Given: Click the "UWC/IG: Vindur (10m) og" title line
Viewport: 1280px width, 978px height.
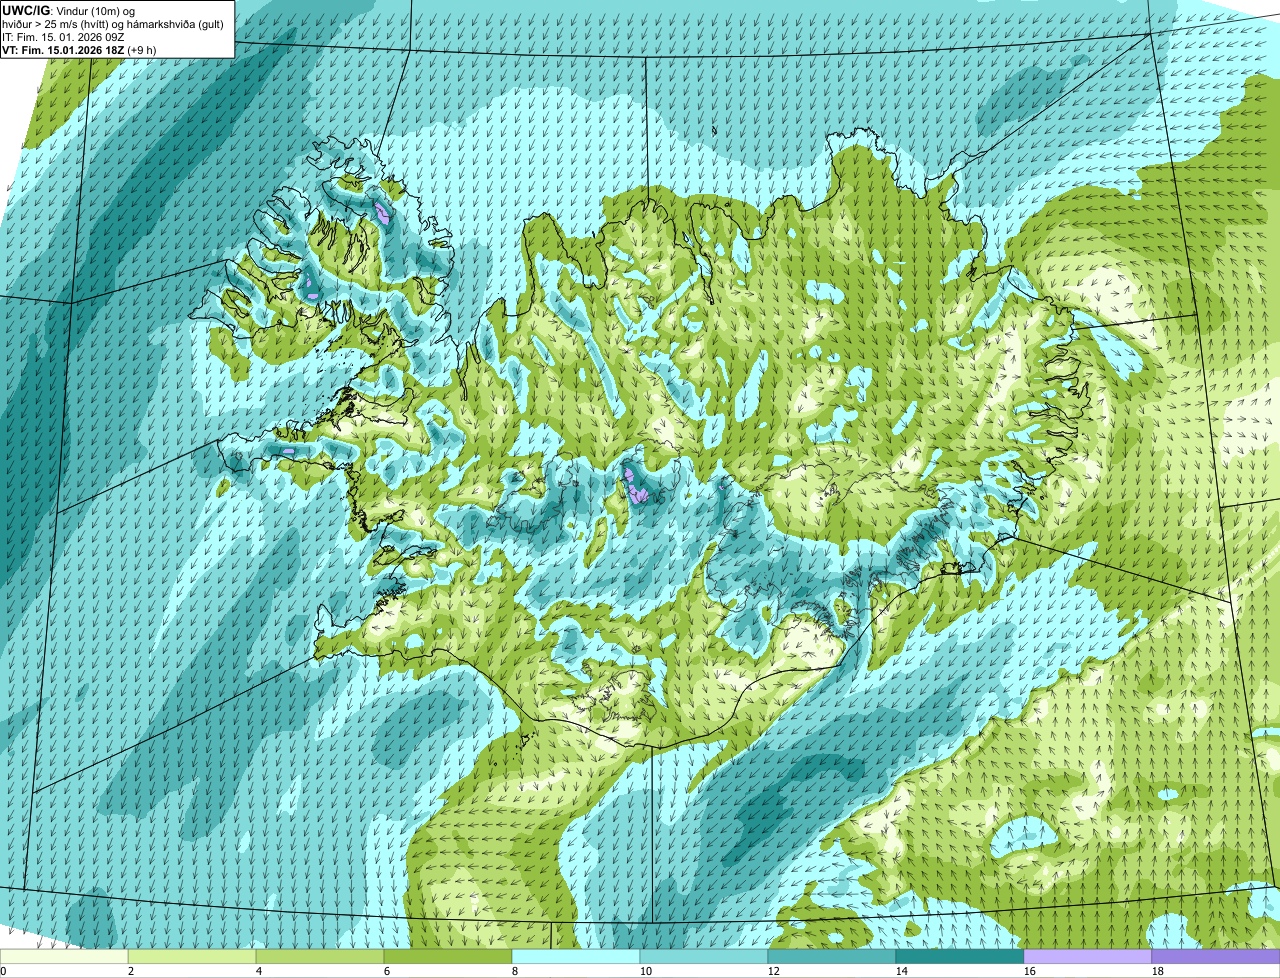Looking at the screenshot, I should pyautogui.click(x=68, y=10).
